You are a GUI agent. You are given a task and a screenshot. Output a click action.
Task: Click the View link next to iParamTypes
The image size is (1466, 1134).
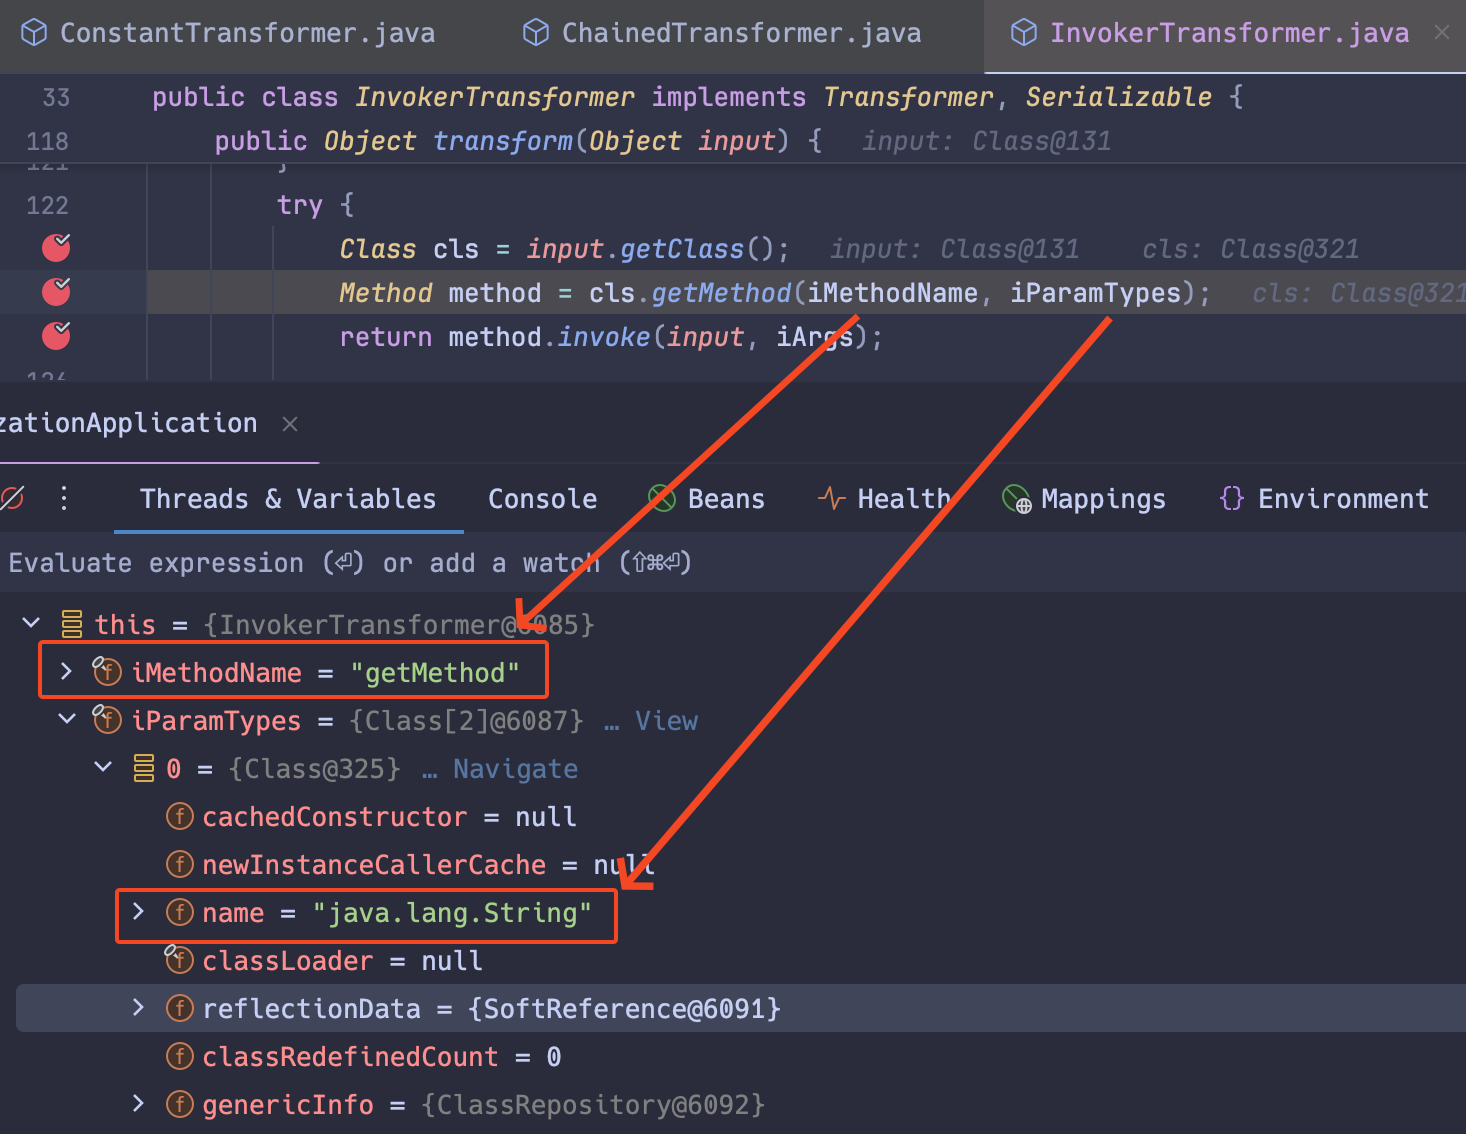click(x=666, y=720)
